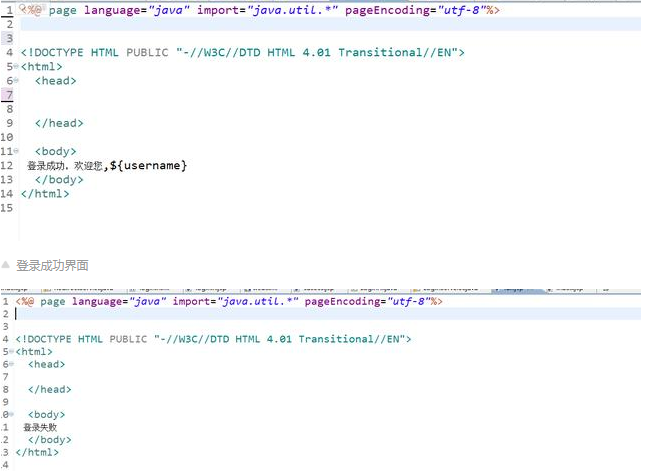This screenshot has width=647, height=471.
Task: Place cursor on highlighted line 3 of top editor
Action: (300, 38)
